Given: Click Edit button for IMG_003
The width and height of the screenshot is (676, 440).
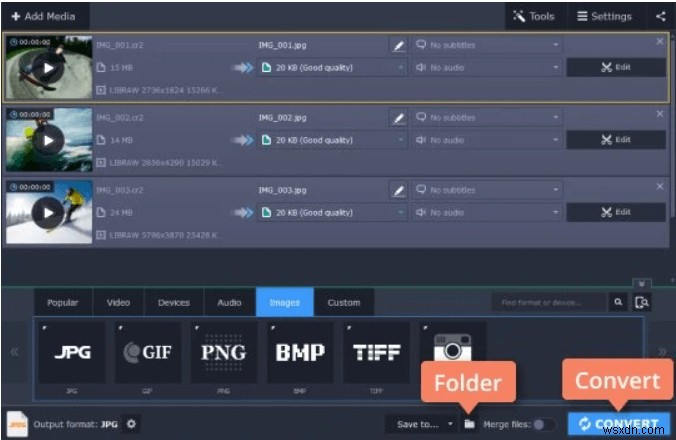Looking at the screenshot, I should click(616, 212).
